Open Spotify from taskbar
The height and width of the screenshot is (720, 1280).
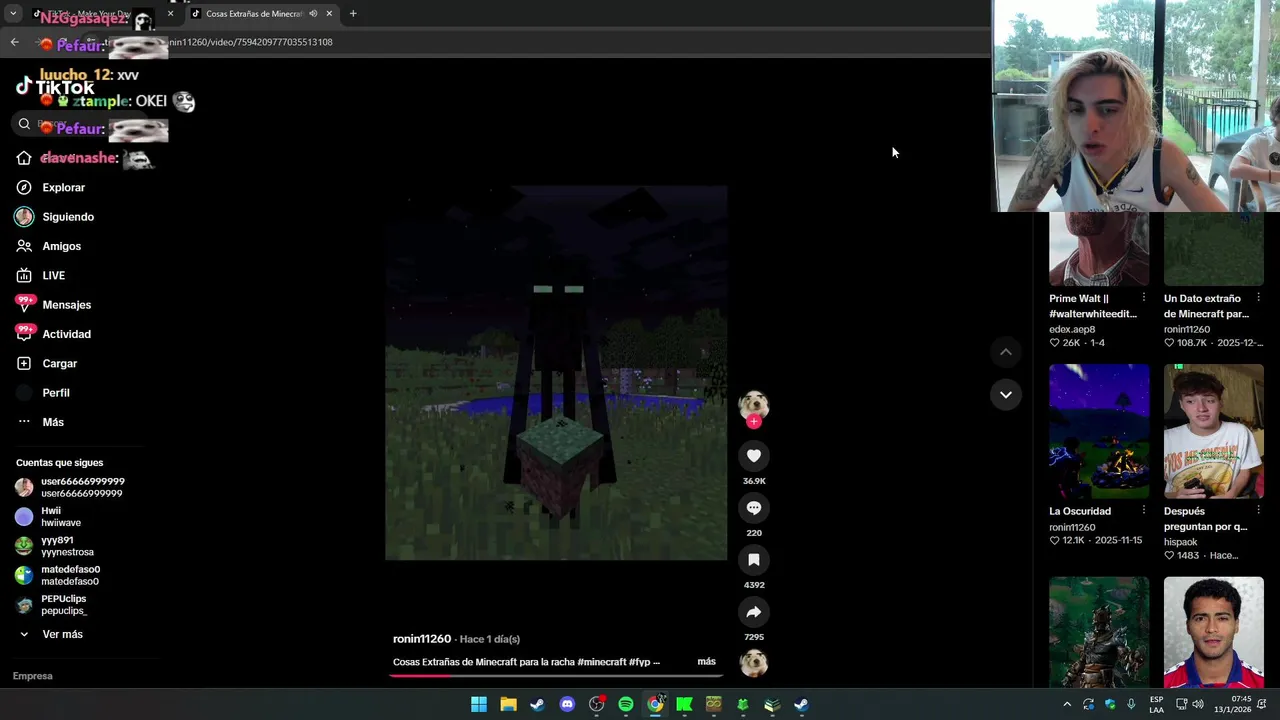point(626,705)
